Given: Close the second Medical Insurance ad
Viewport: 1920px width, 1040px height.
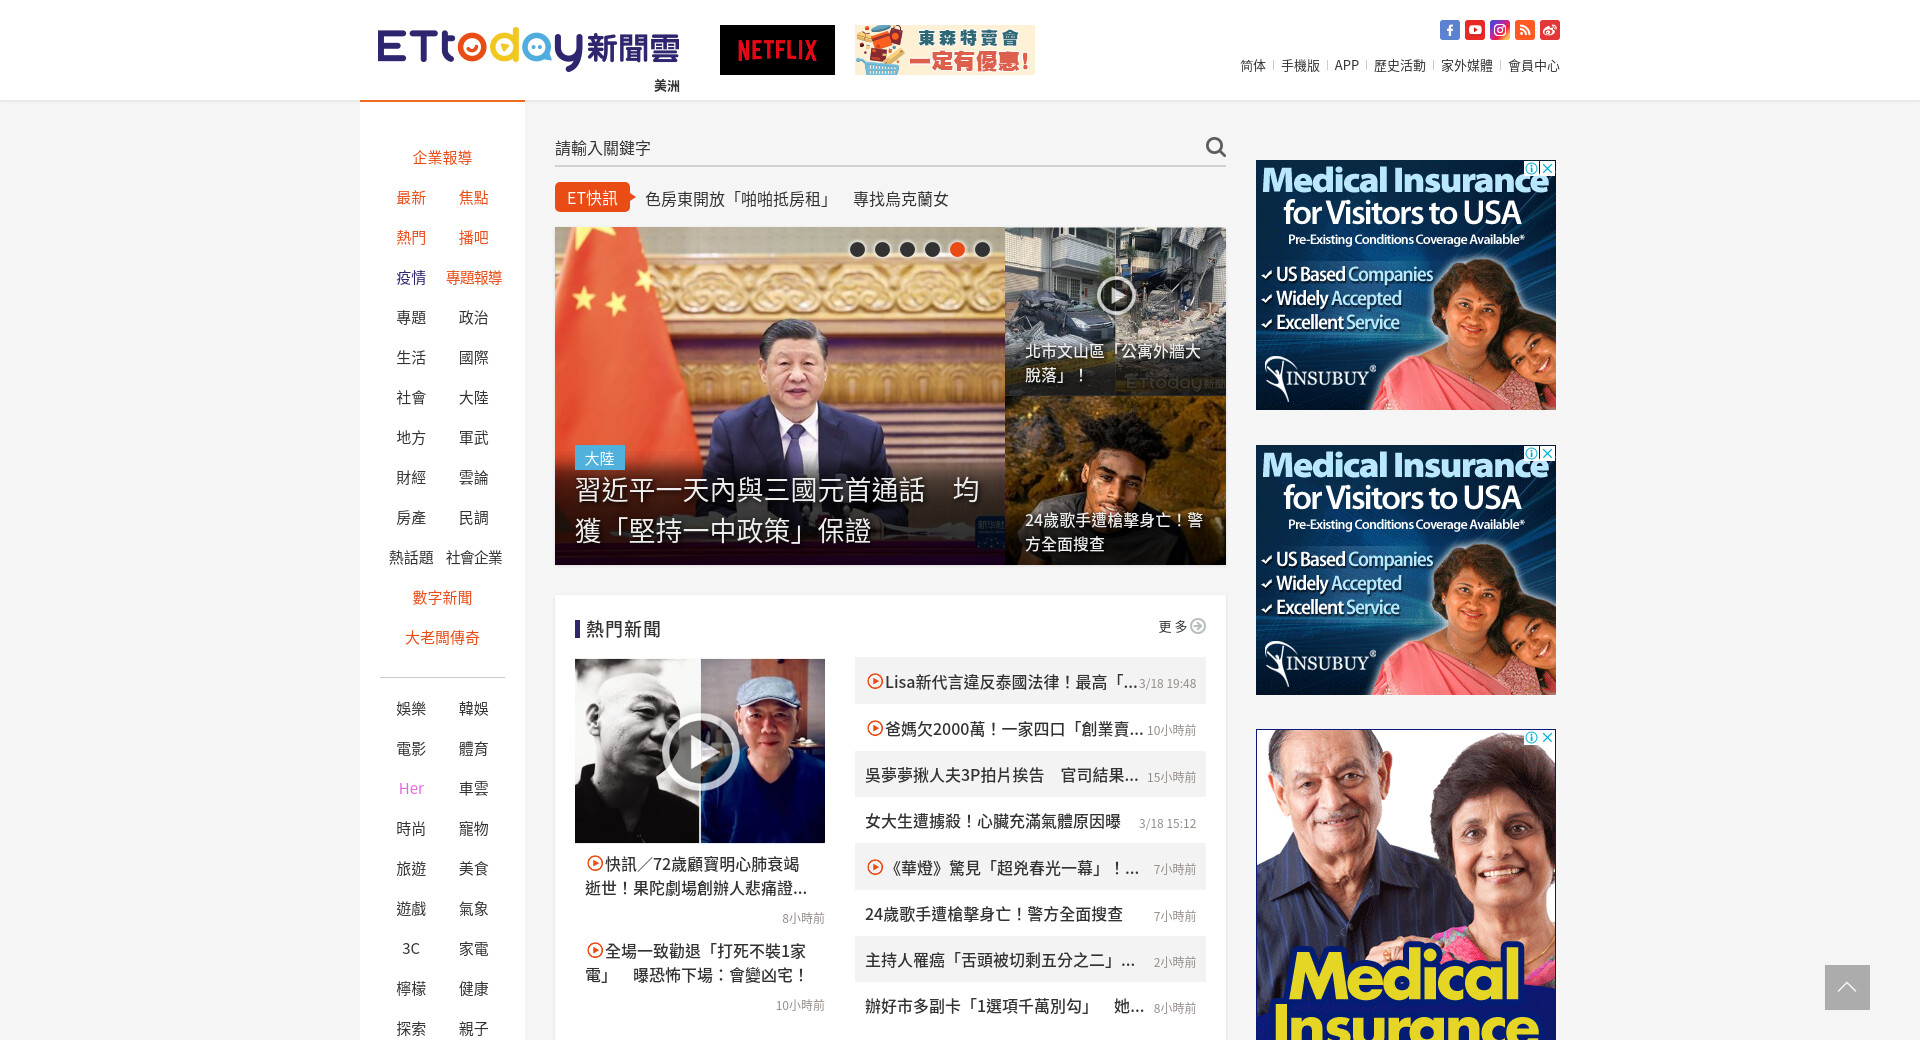Looking at the screenshot, I should pyautogui.click(x=1548, y=453).
